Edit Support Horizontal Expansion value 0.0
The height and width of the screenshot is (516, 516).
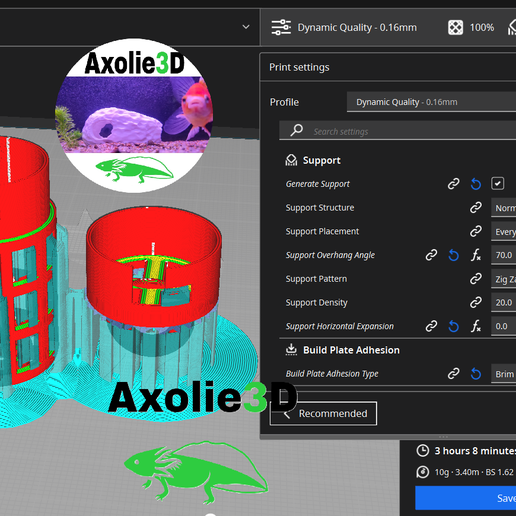click(x=503, y=326)
